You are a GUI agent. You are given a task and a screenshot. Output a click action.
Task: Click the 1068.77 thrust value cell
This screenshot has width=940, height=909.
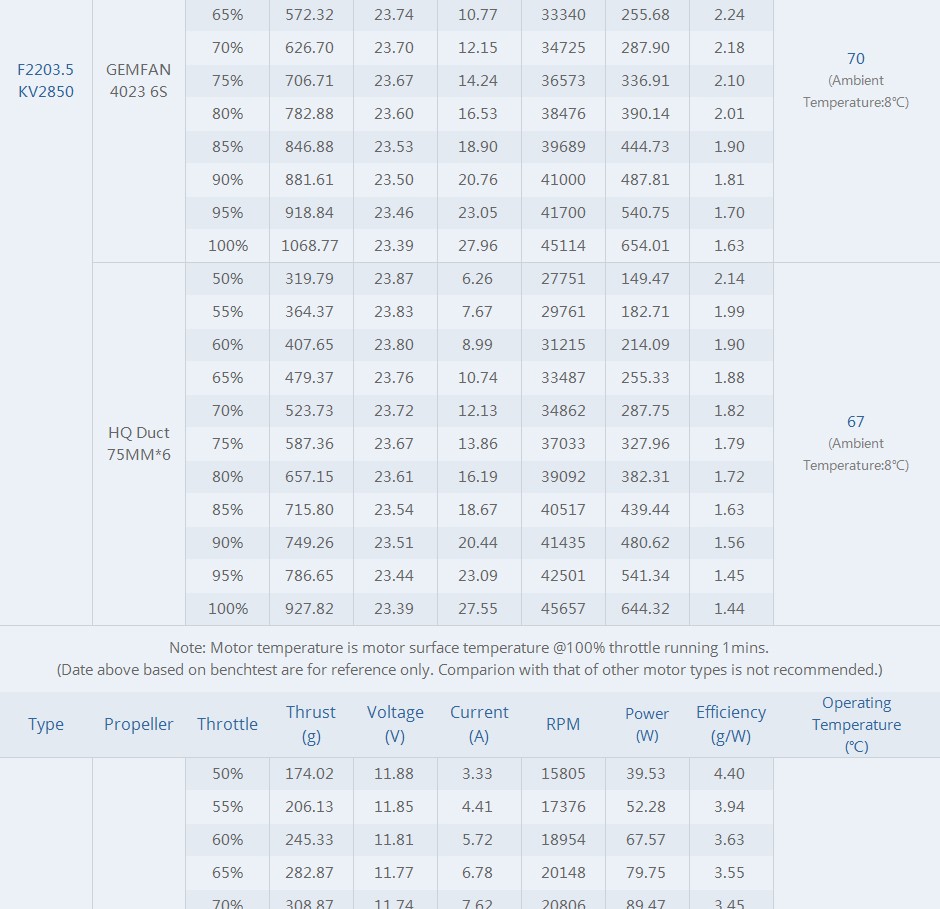[x=311, y=245]
